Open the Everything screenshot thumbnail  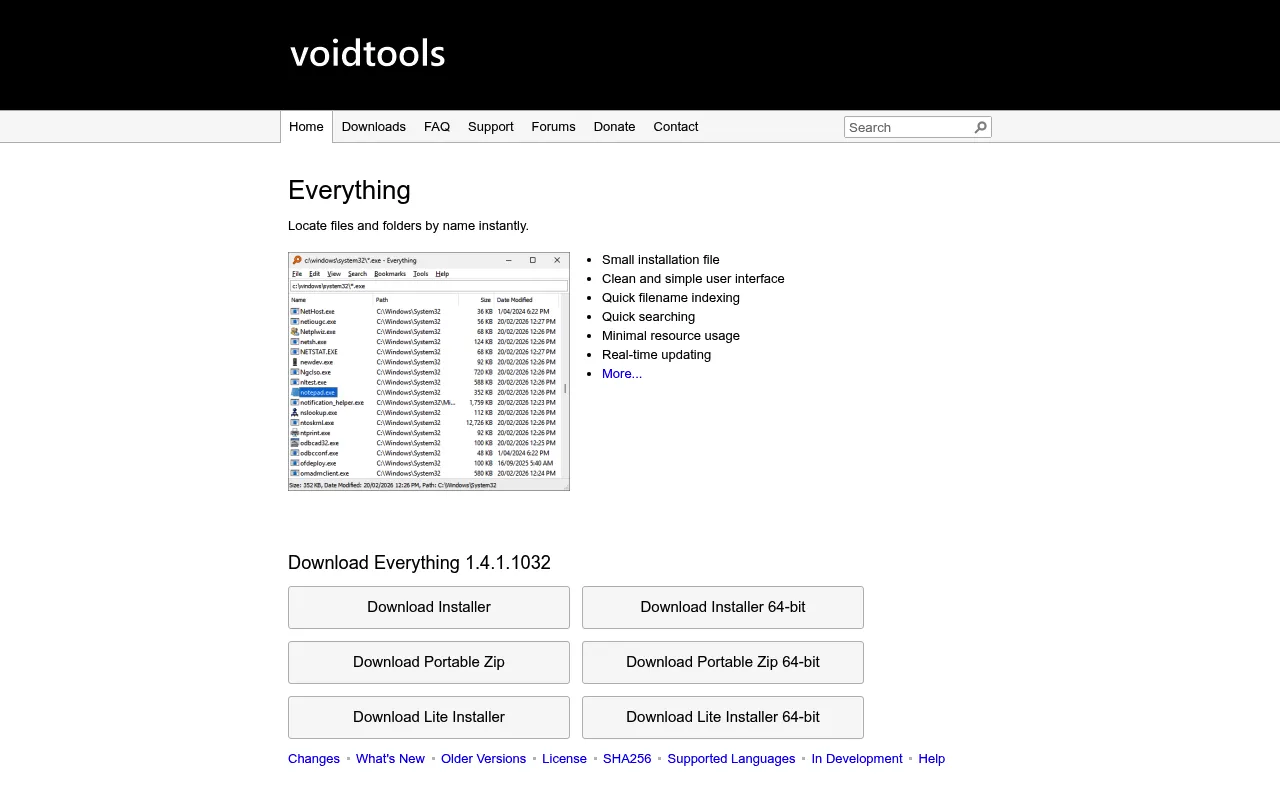click(429, 371)
